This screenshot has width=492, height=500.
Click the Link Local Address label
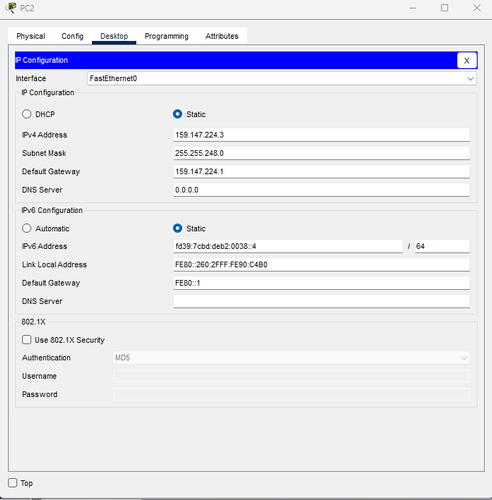[54, 265]
